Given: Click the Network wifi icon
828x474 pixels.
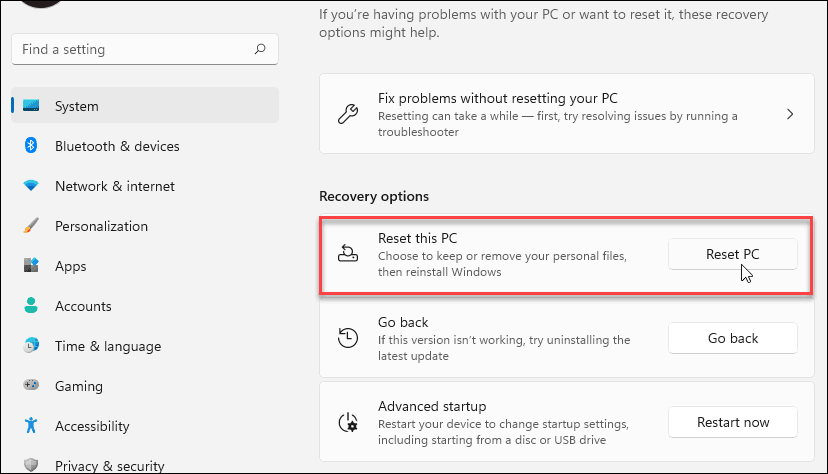Looking at the screenshot, I should (x=31, y=186).
